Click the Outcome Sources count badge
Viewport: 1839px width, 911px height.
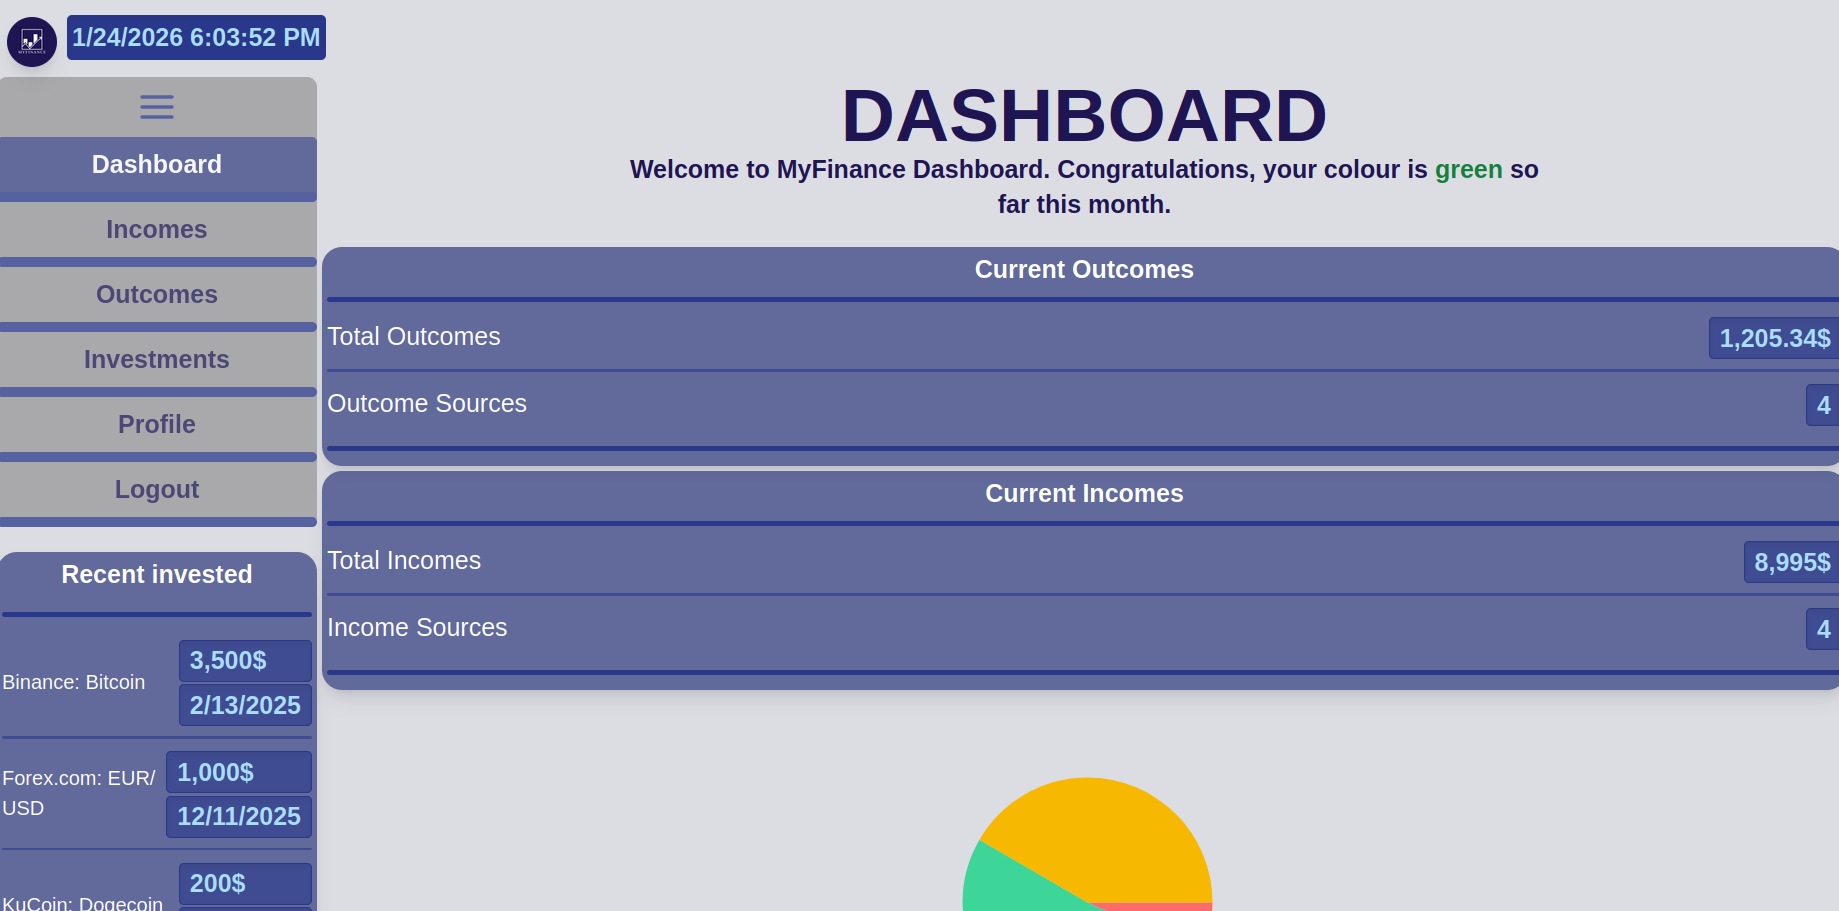click(1822, 406)
